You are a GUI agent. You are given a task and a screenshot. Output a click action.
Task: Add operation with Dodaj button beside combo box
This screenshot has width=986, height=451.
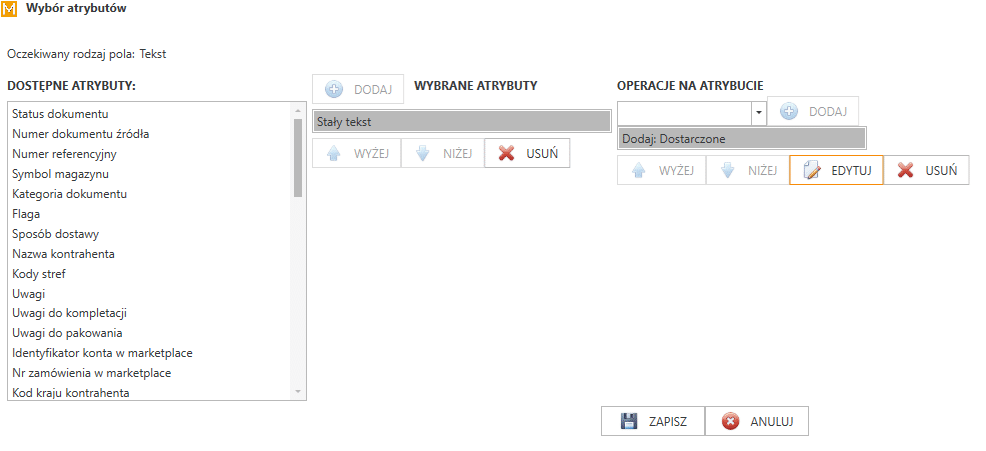[x=812, y=111]
